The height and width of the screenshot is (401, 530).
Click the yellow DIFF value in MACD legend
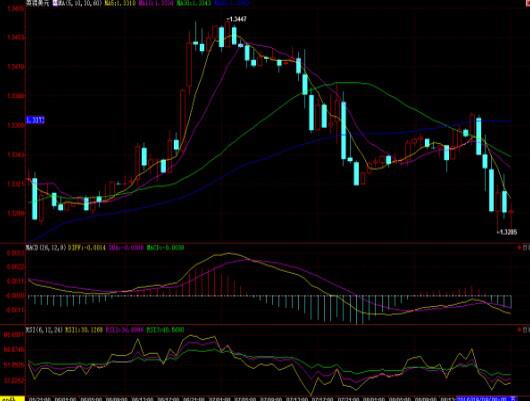[x=87, y=247]
